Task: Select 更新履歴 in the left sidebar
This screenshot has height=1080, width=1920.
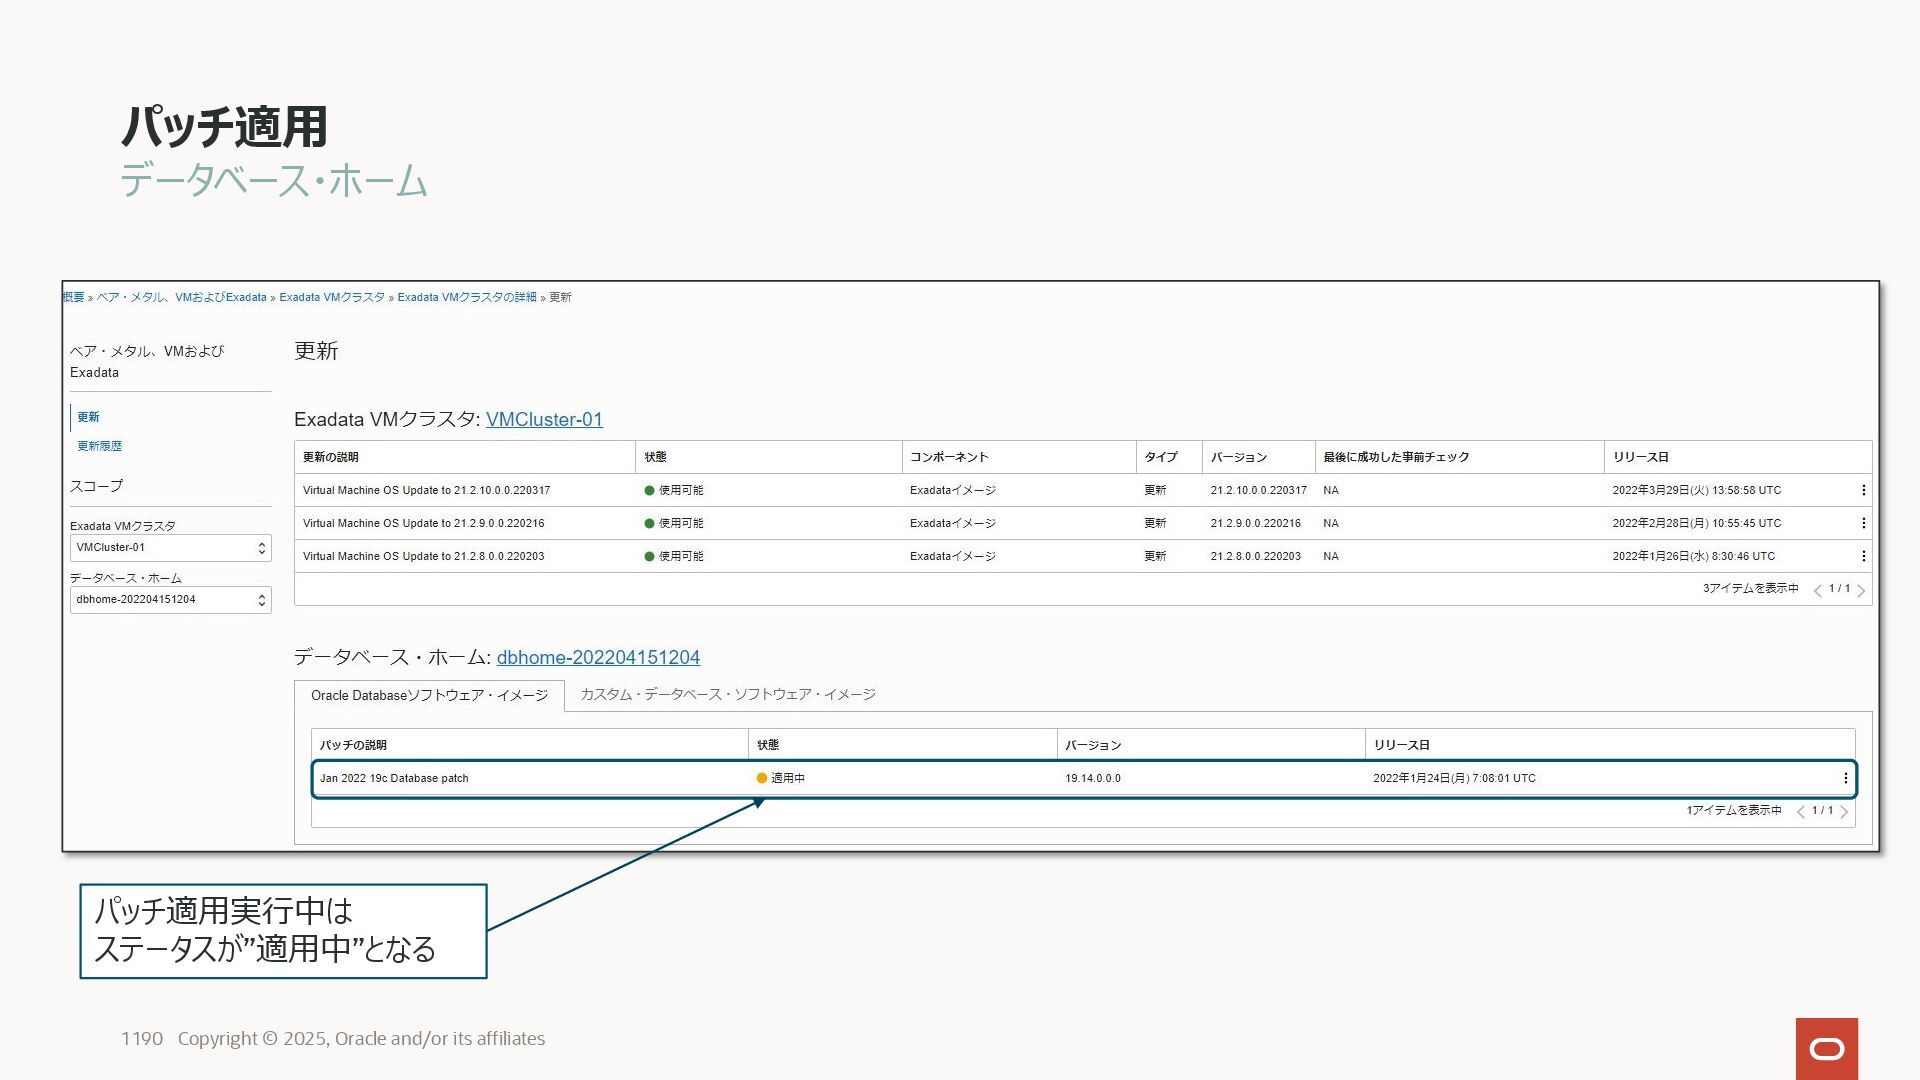Action: tap(100, 446)
